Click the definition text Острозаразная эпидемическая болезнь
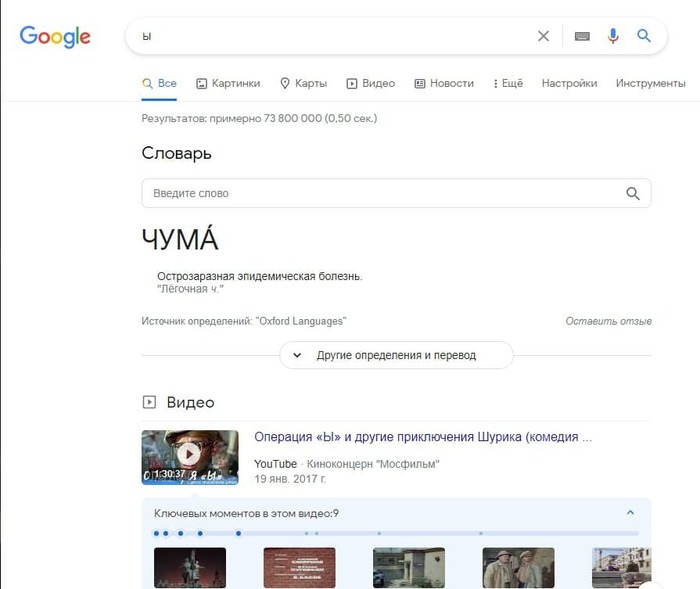The height and width of the screenshot is (589, 700). (259, 276)
